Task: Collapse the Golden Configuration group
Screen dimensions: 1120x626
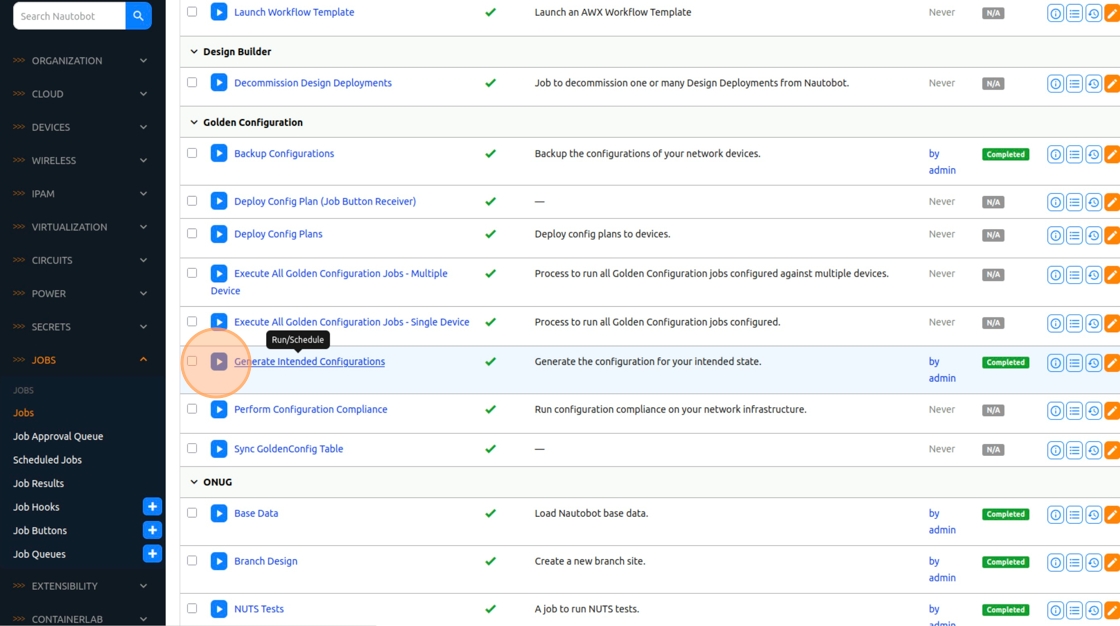Action: [x=194, y=122]
